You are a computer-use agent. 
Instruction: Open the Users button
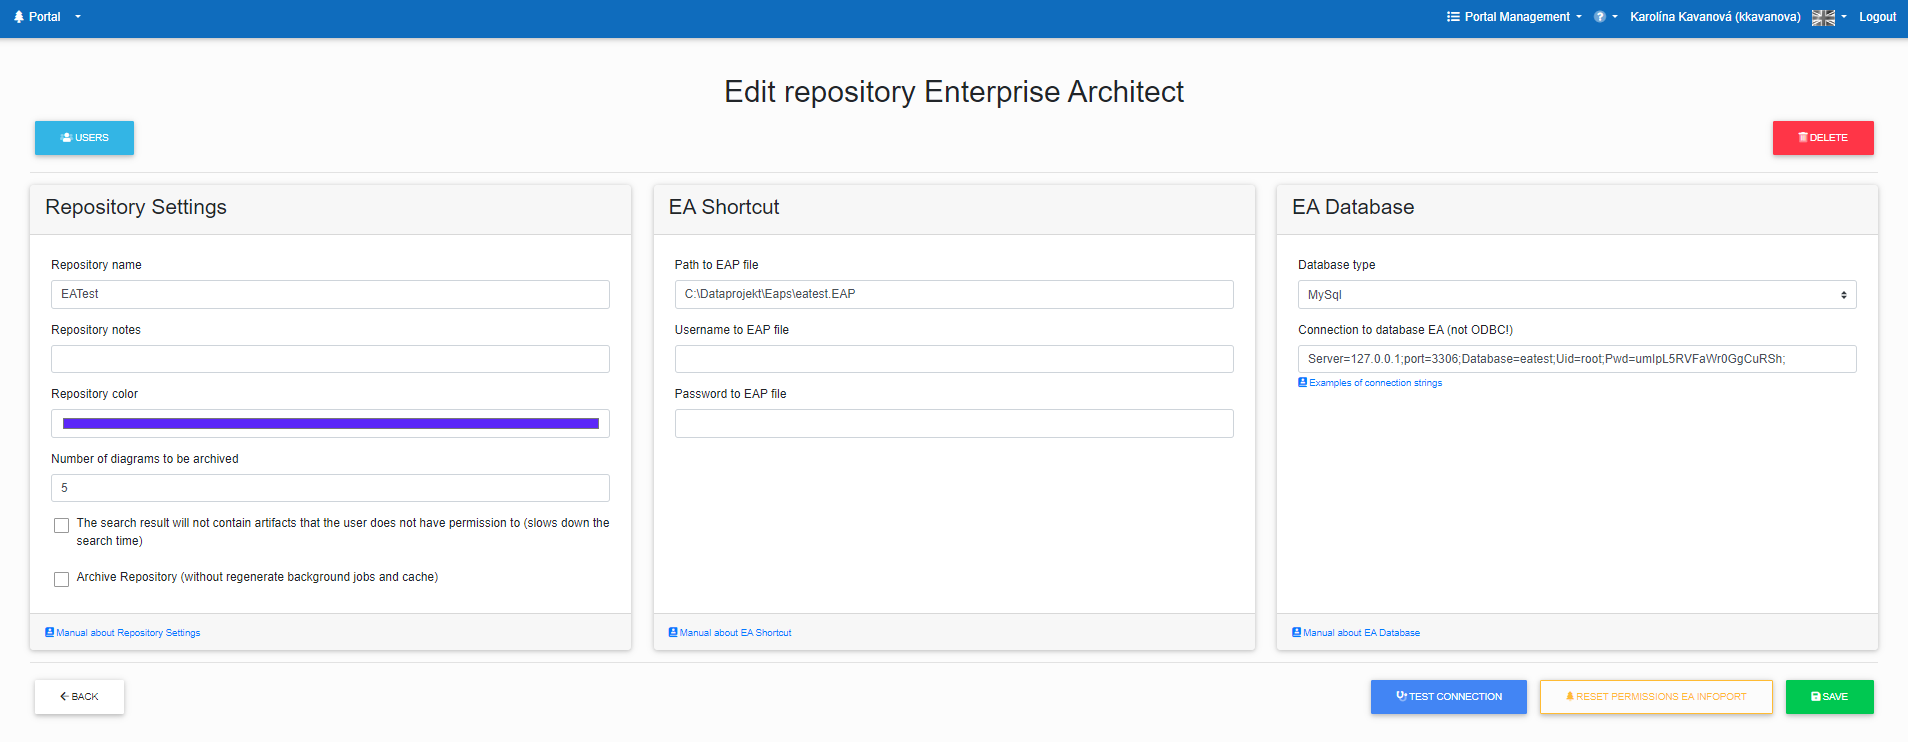[84, 138]
